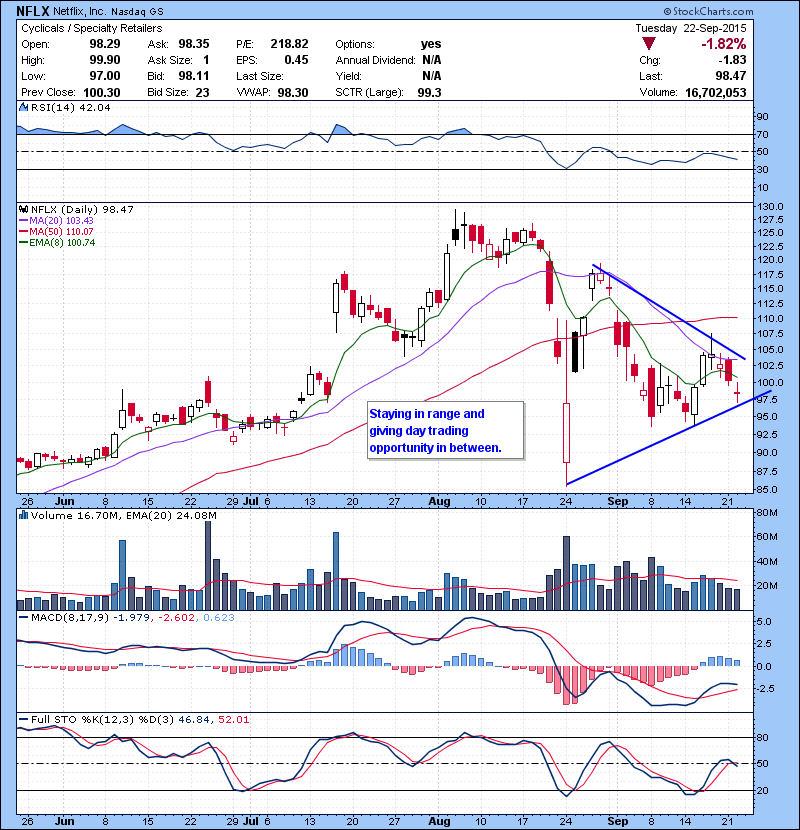This screenshot has height=830, width=800.
Task: Select the green EMA(8) legend line
Action: click(x=23, y=243)
